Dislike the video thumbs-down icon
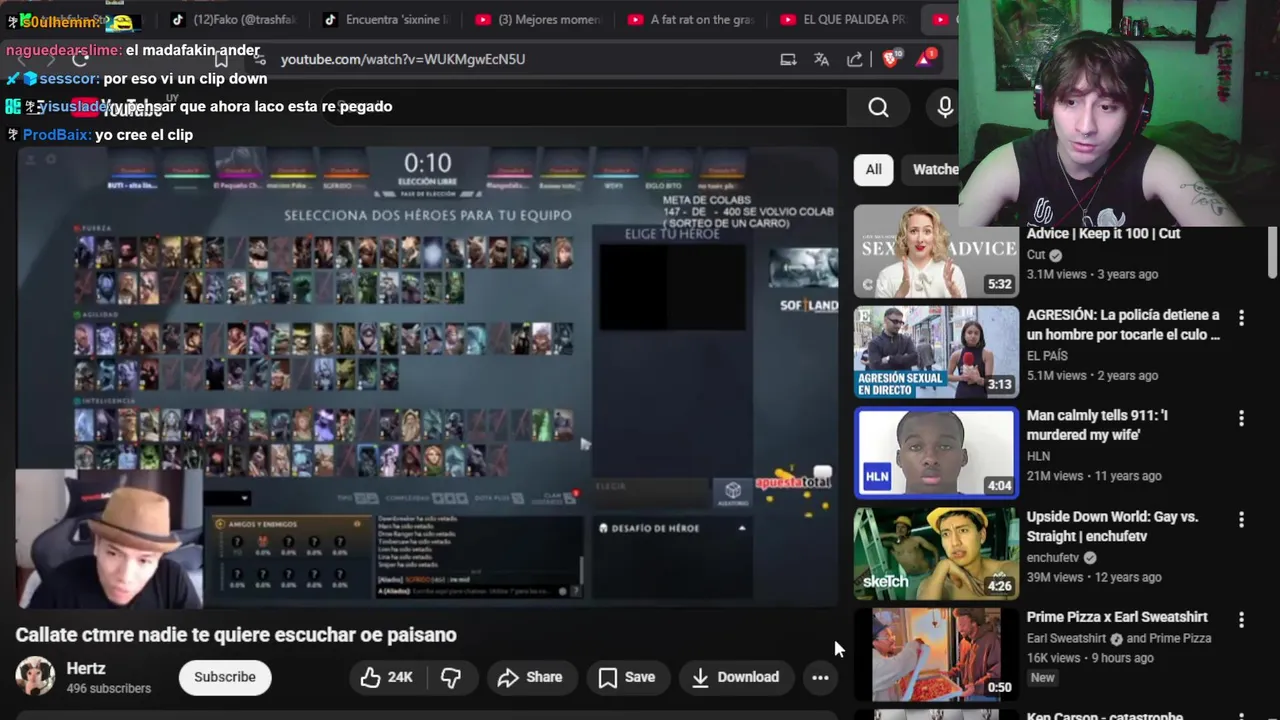The height and width of the screenshot is (720, 1280). [451, 677]
